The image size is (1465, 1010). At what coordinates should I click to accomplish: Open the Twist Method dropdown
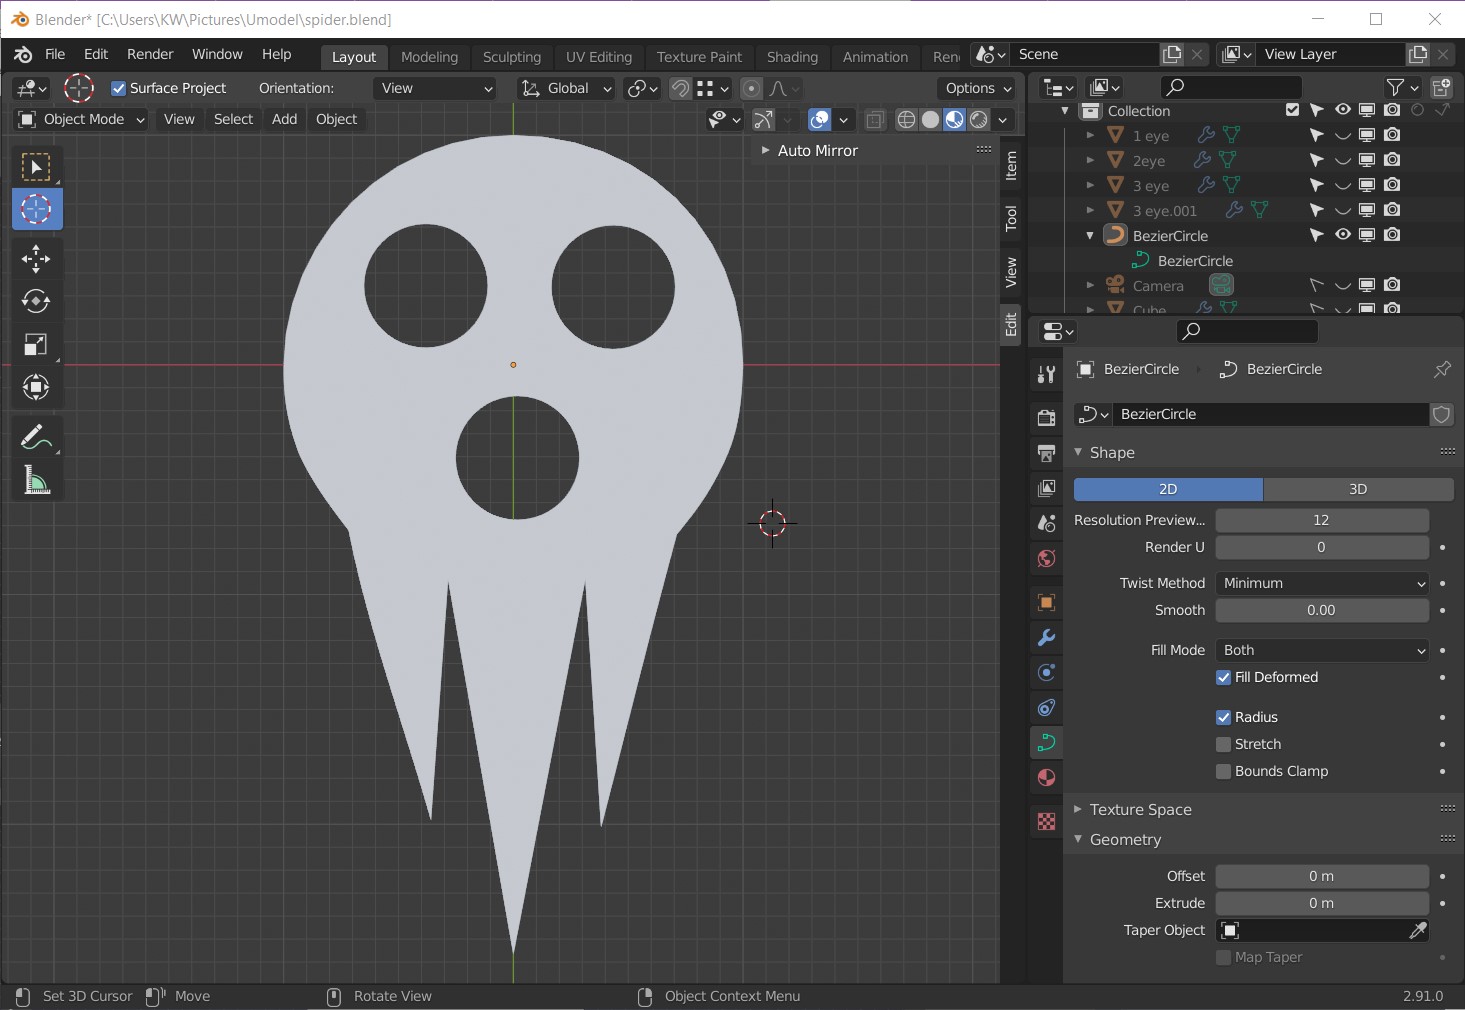coord(1322,583)
